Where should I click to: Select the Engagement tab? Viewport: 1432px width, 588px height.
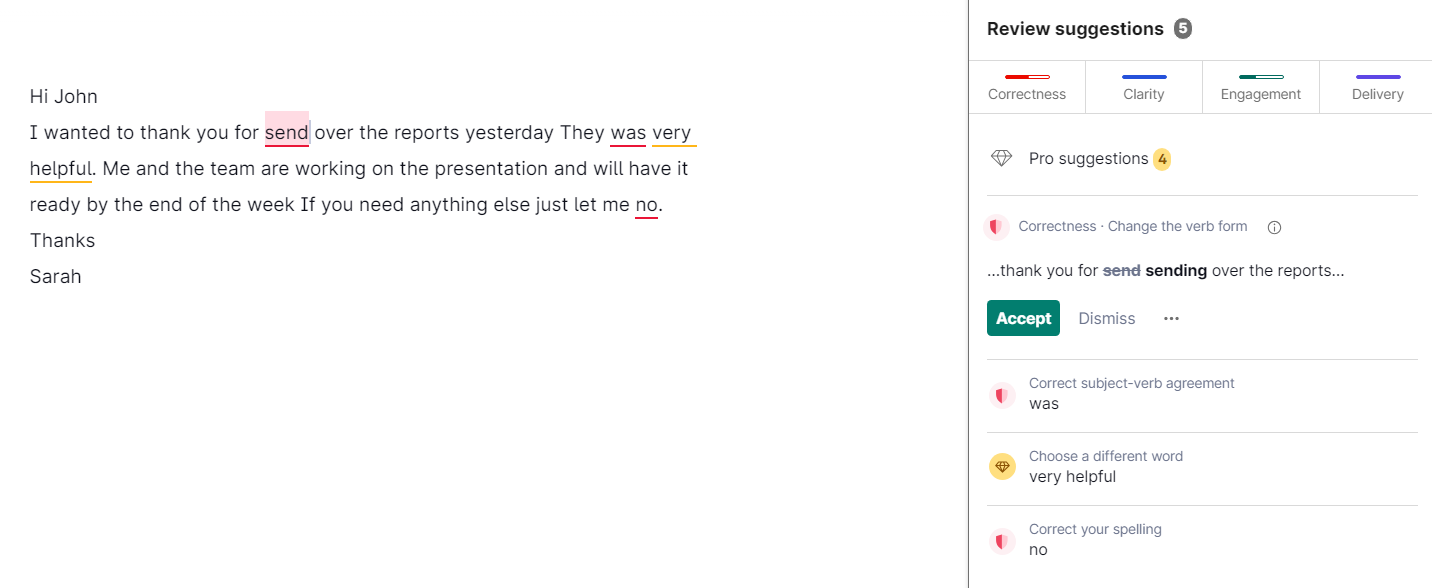tap(1261, 87)
